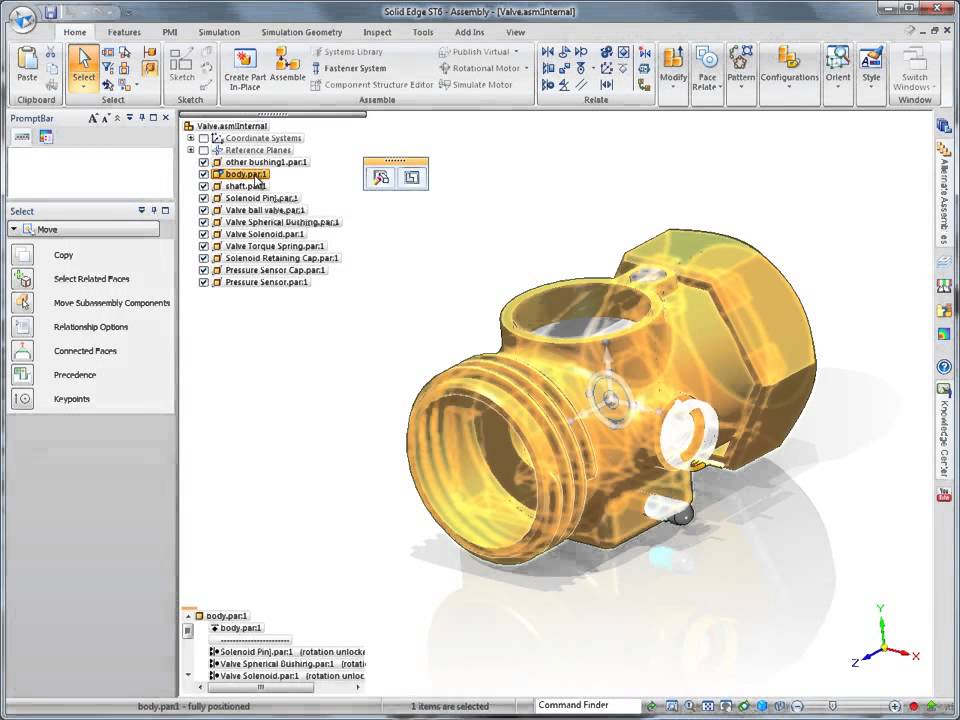Click the Connected Faces icon
Screen dimensions: 960x720
pos(23,351)
